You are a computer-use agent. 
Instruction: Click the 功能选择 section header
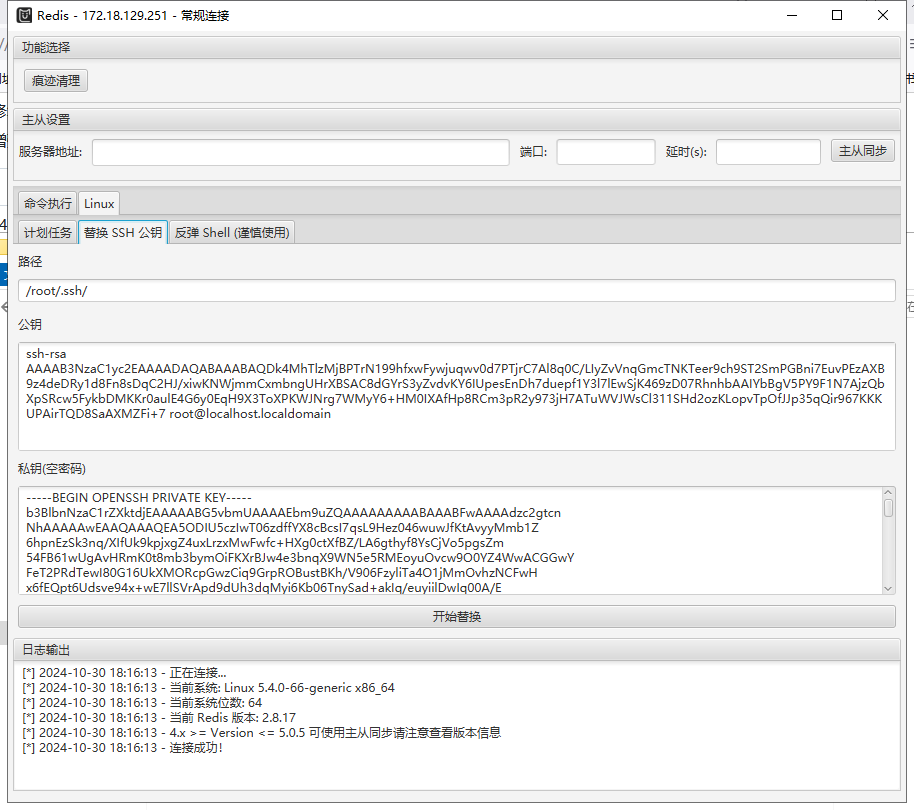coord(456,48)
